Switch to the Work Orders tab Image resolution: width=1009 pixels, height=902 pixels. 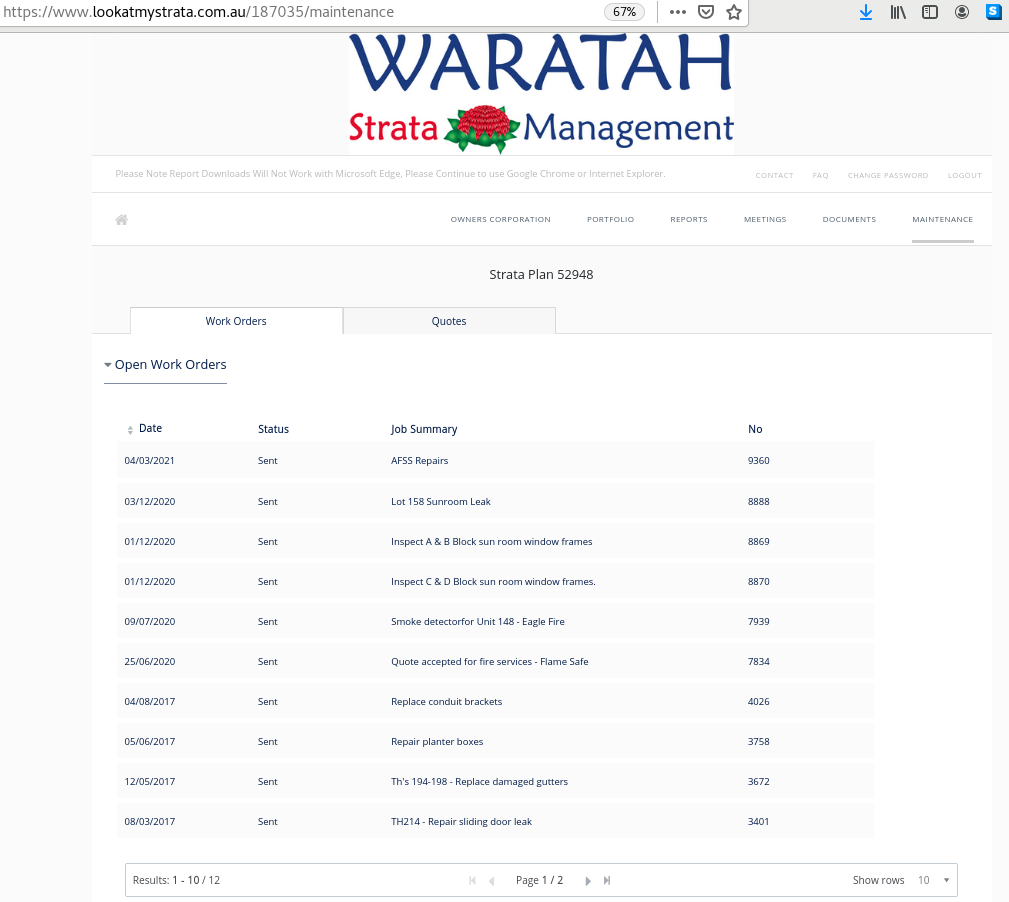236,321
